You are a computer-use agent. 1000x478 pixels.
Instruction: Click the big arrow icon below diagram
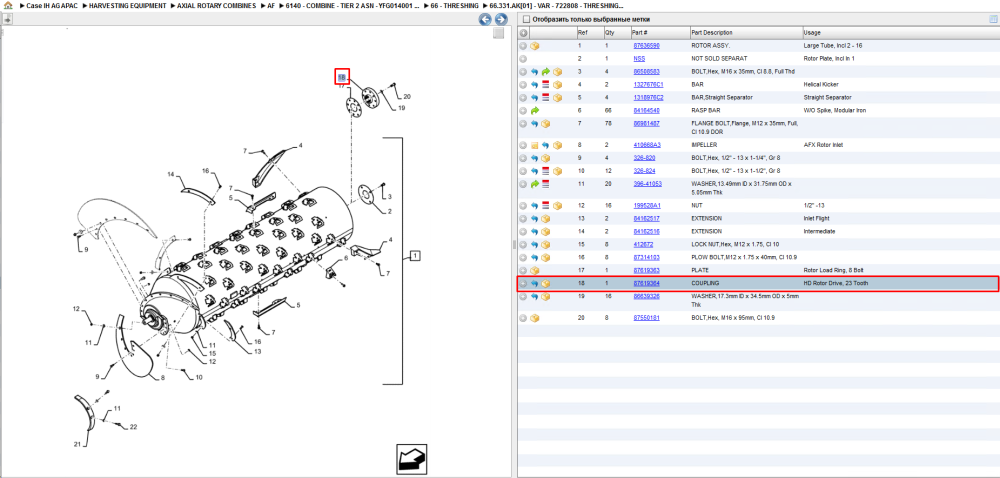pyautogui.click(x=411, y=459)
